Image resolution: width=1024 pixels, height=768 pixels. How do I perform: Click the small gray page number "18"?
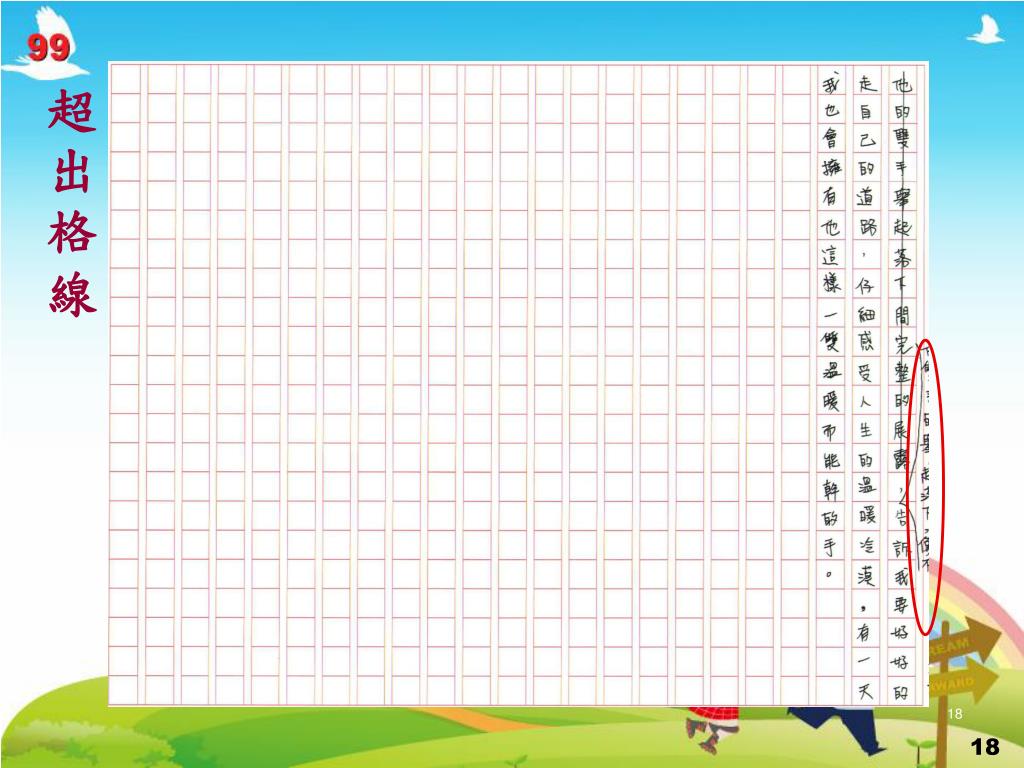[x=955, y=714]
